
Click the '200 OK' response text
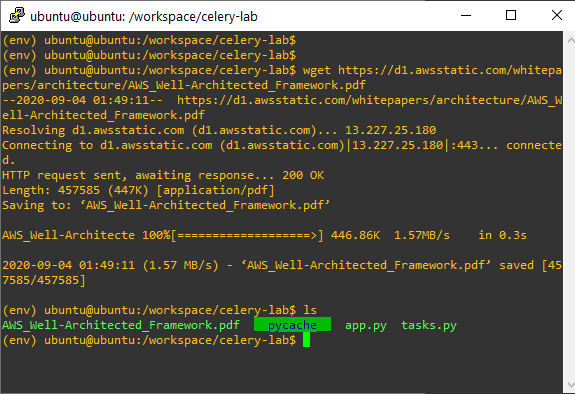(x=303, y=175)
